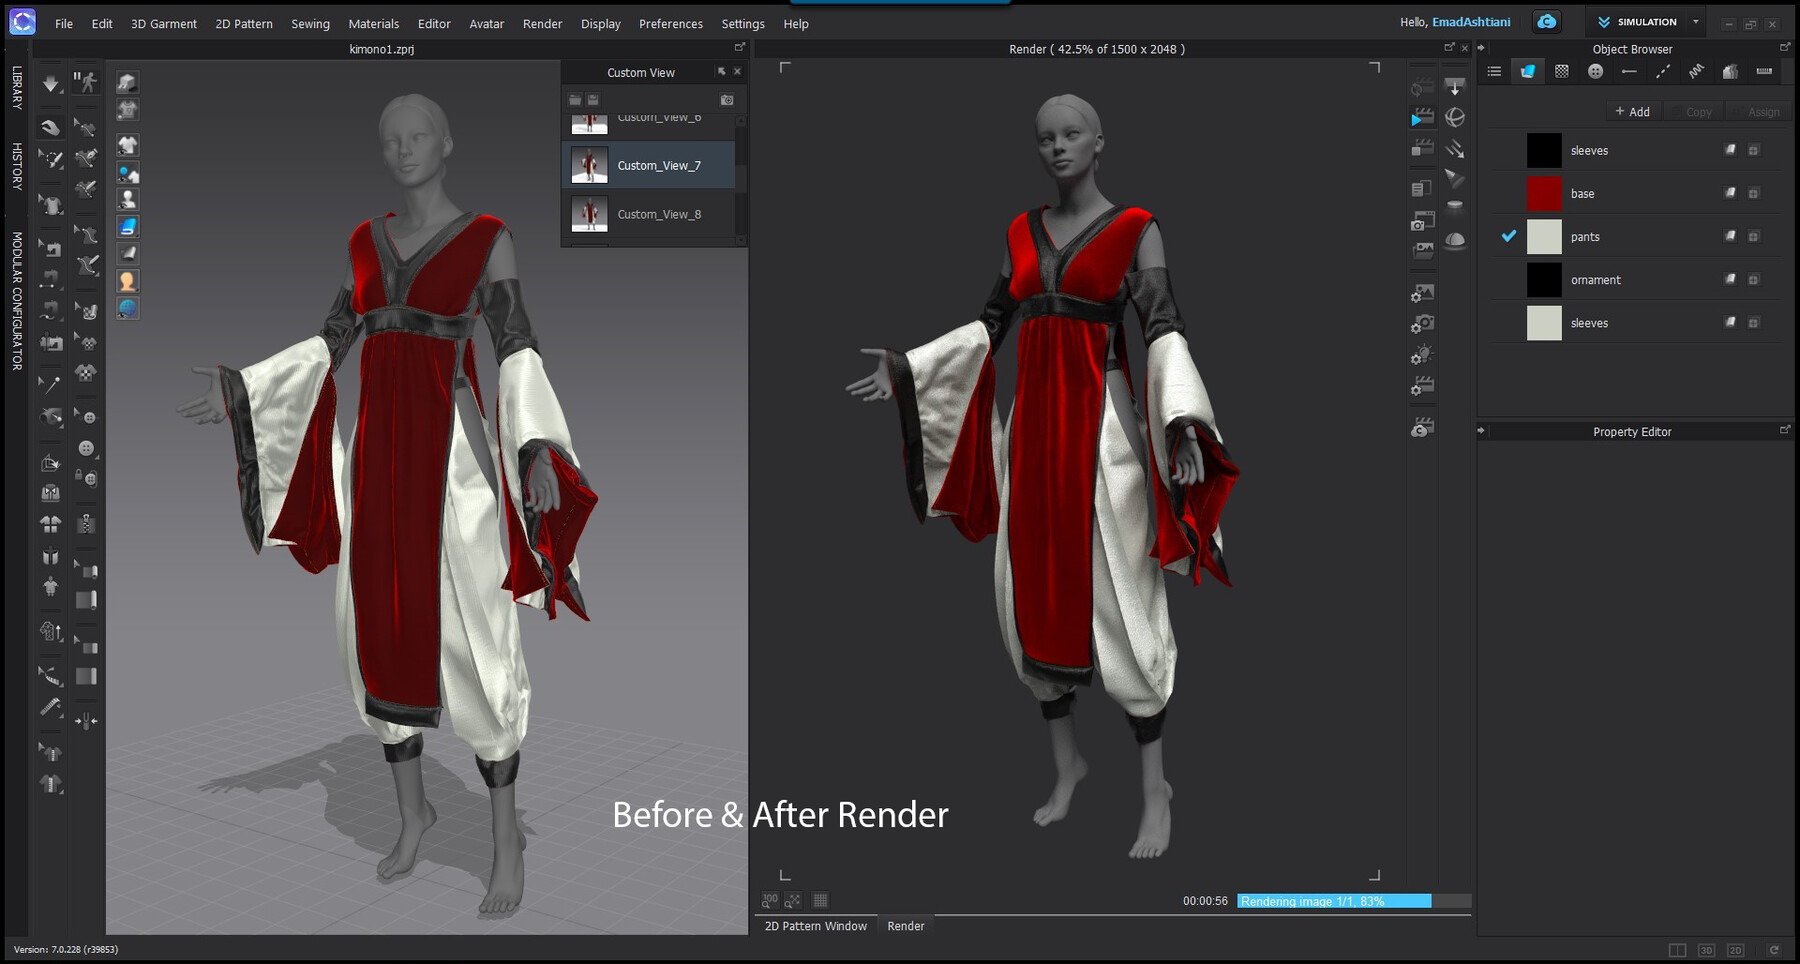Screen dimensions: 1800x964
Task: Start final render with play clapperboard
Action: pyautogui.click(x=1422, y=118)
